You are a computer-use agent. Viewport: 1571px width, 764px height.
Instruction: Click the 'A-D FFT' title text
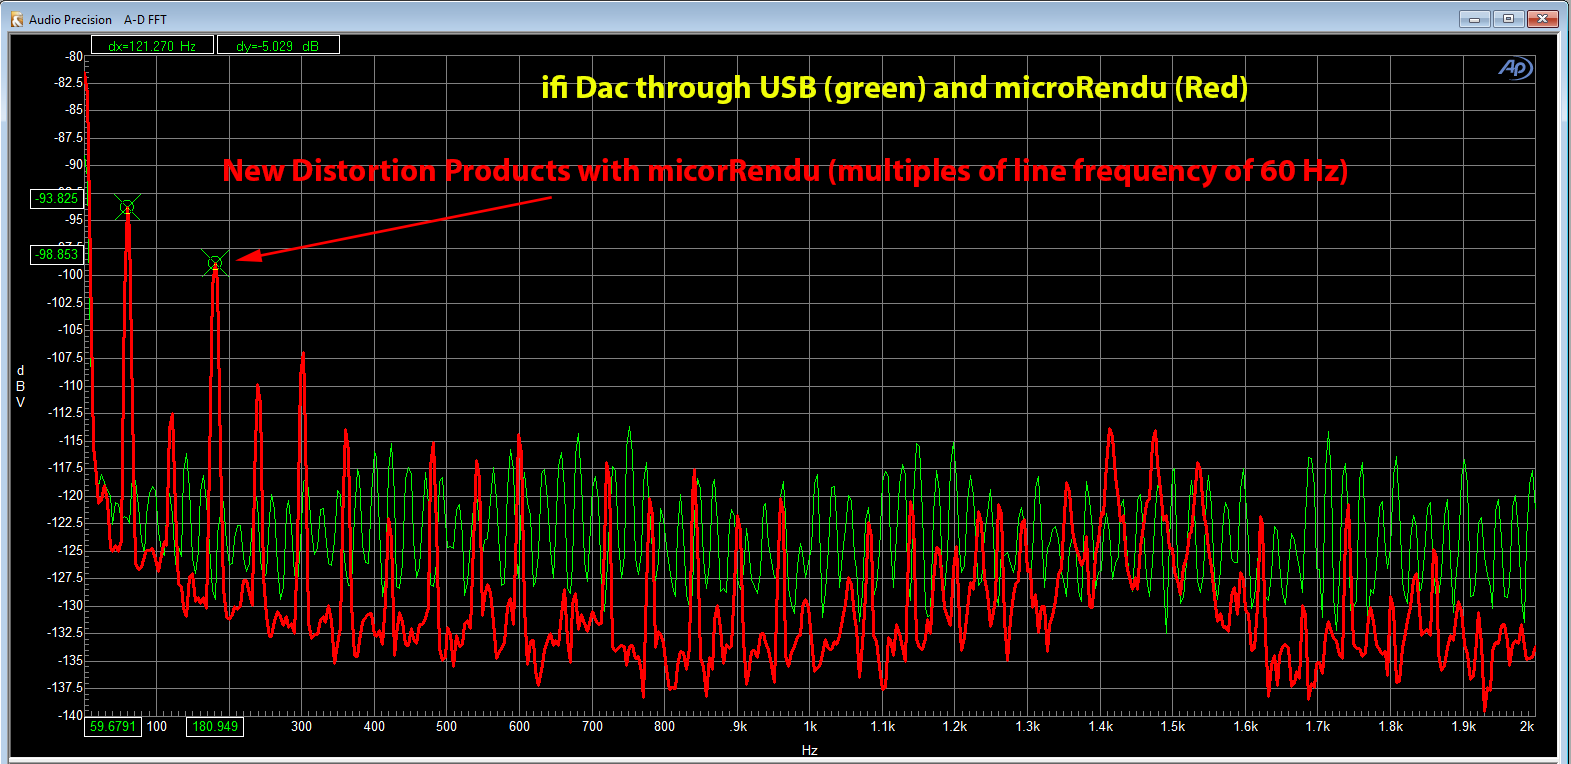coord(145,19)
